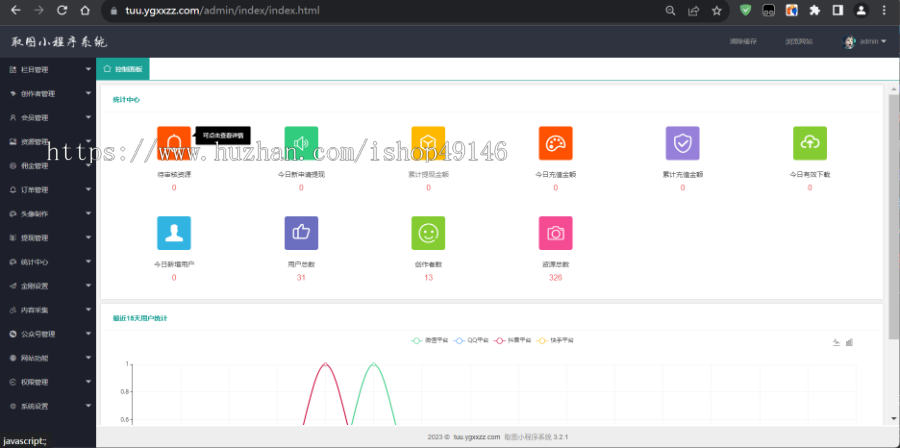Click the 取图小程序系统 logo title
This screenshot has height=448, width=900.
point(59,42)
